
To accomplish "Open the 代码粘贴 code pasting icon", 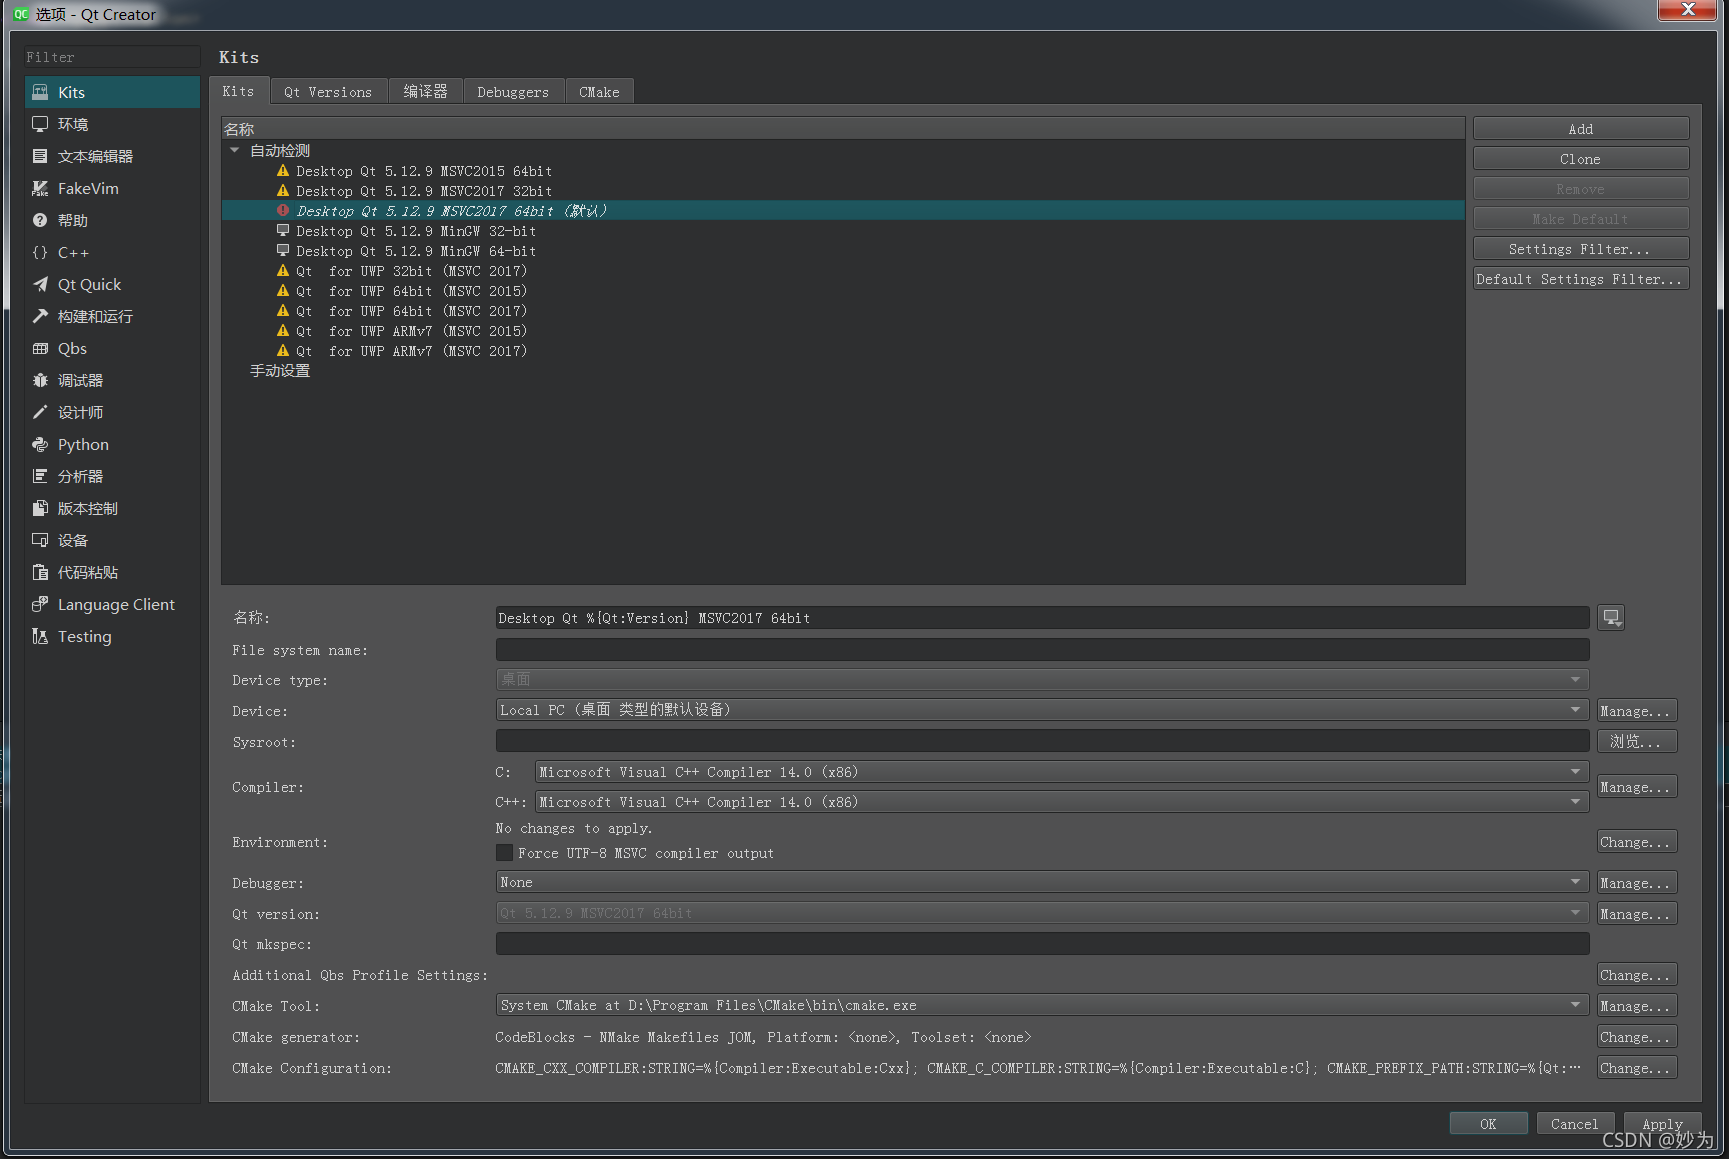I will (40, 572).
